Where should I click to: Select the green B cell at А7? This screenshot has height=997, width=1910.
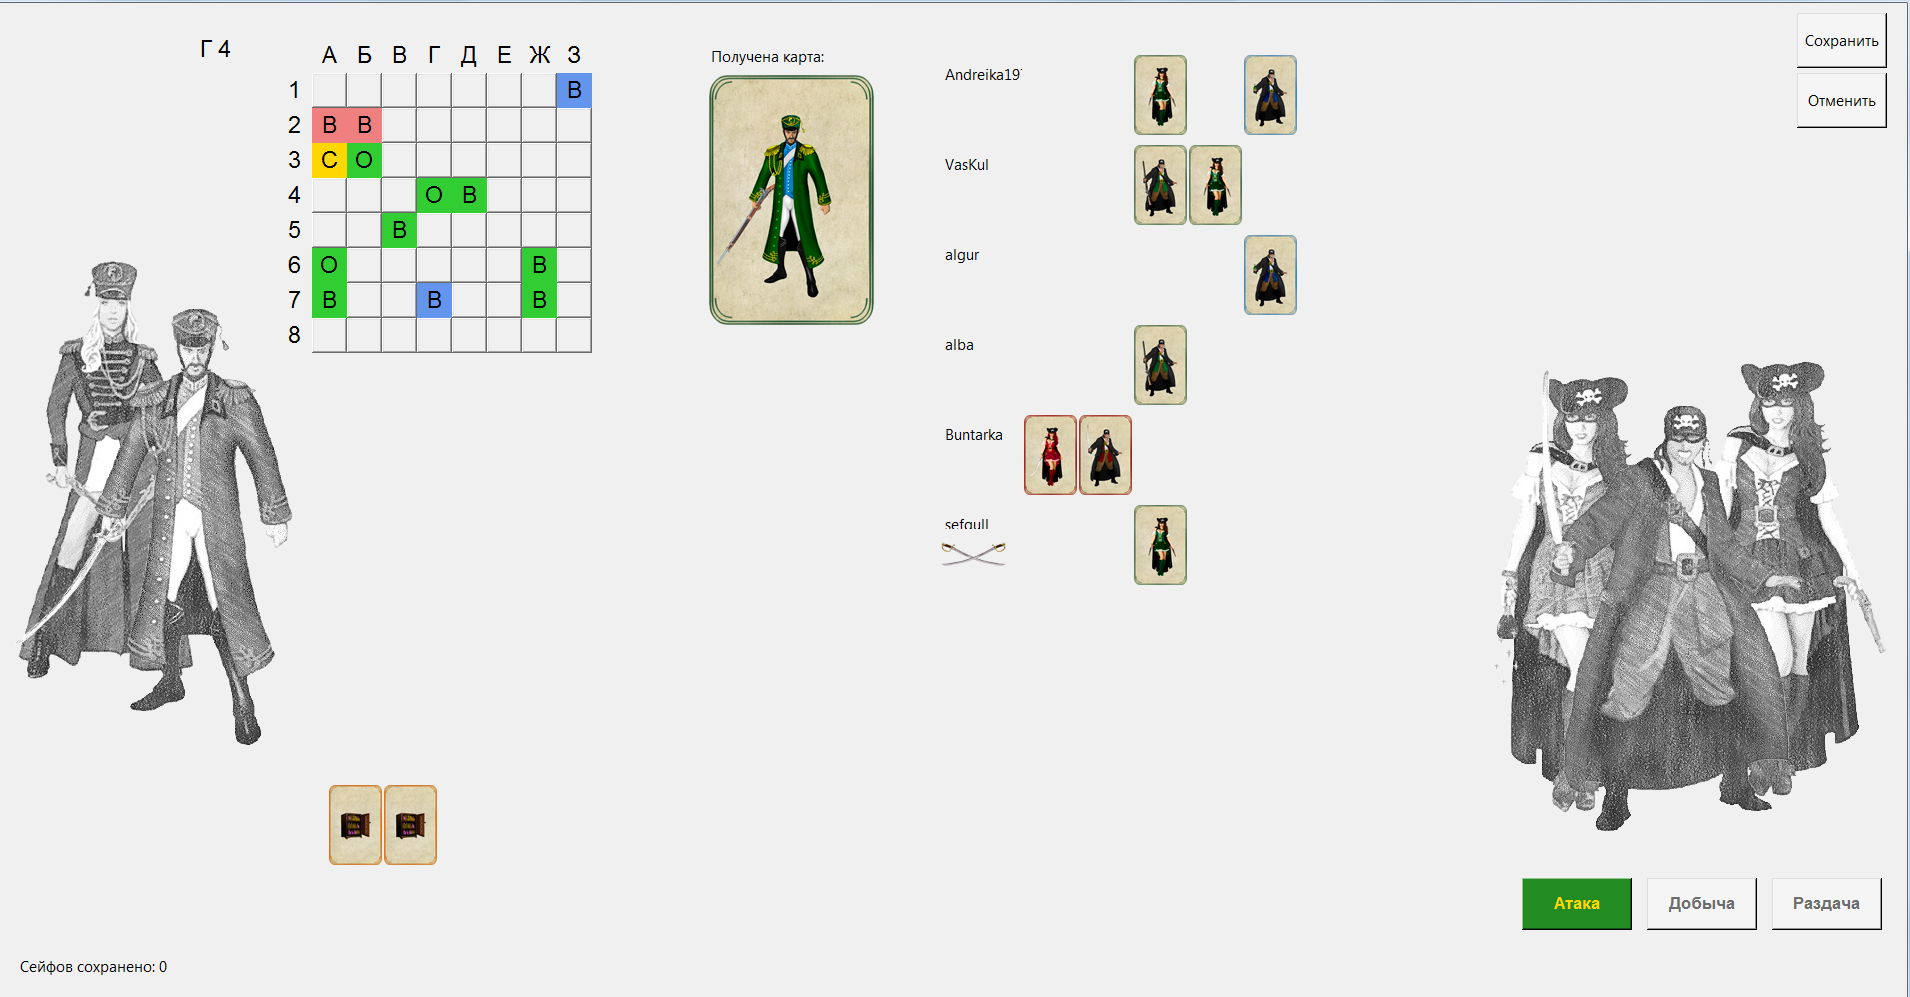click(329, 300)
